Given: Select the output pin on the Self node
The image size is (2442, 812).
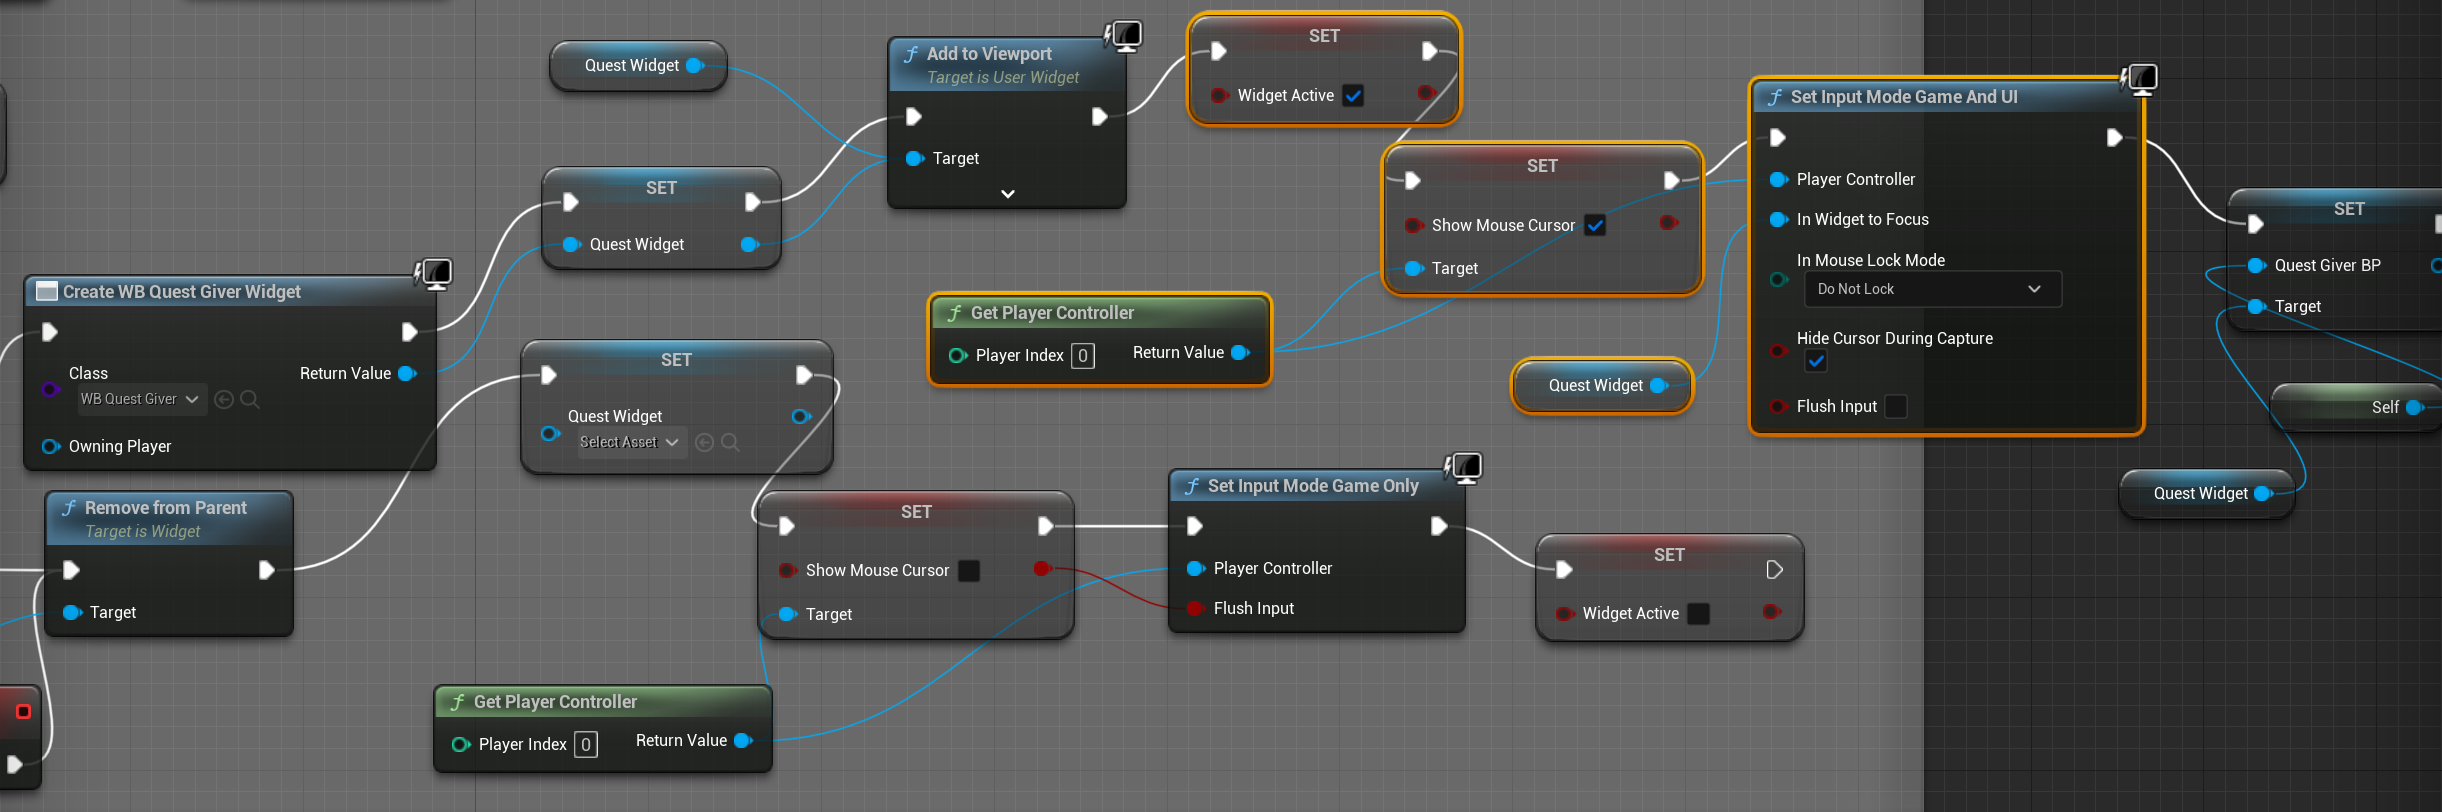Looking at the screenshot, I should point(2415,407).
